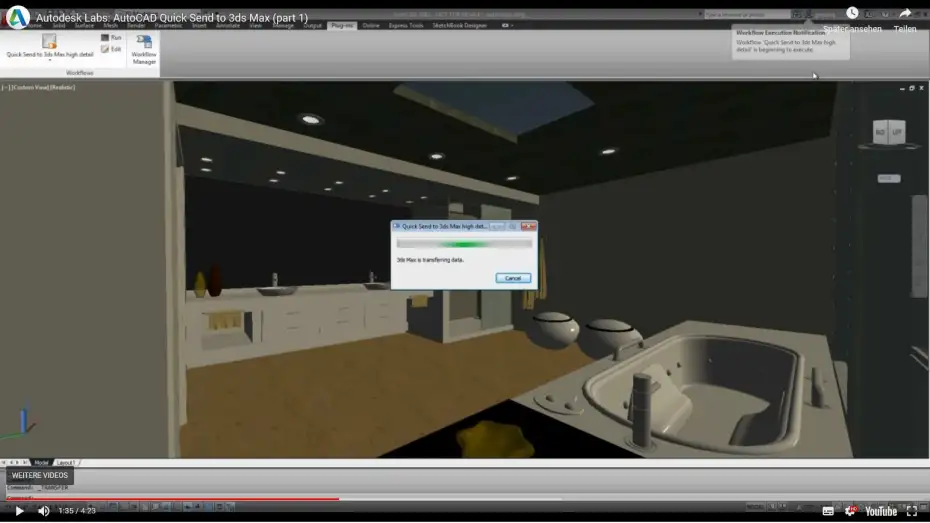The width and height of the screenshot is (930, 523).
Task: Open the video quality settings gear
Action: (850, 511)
